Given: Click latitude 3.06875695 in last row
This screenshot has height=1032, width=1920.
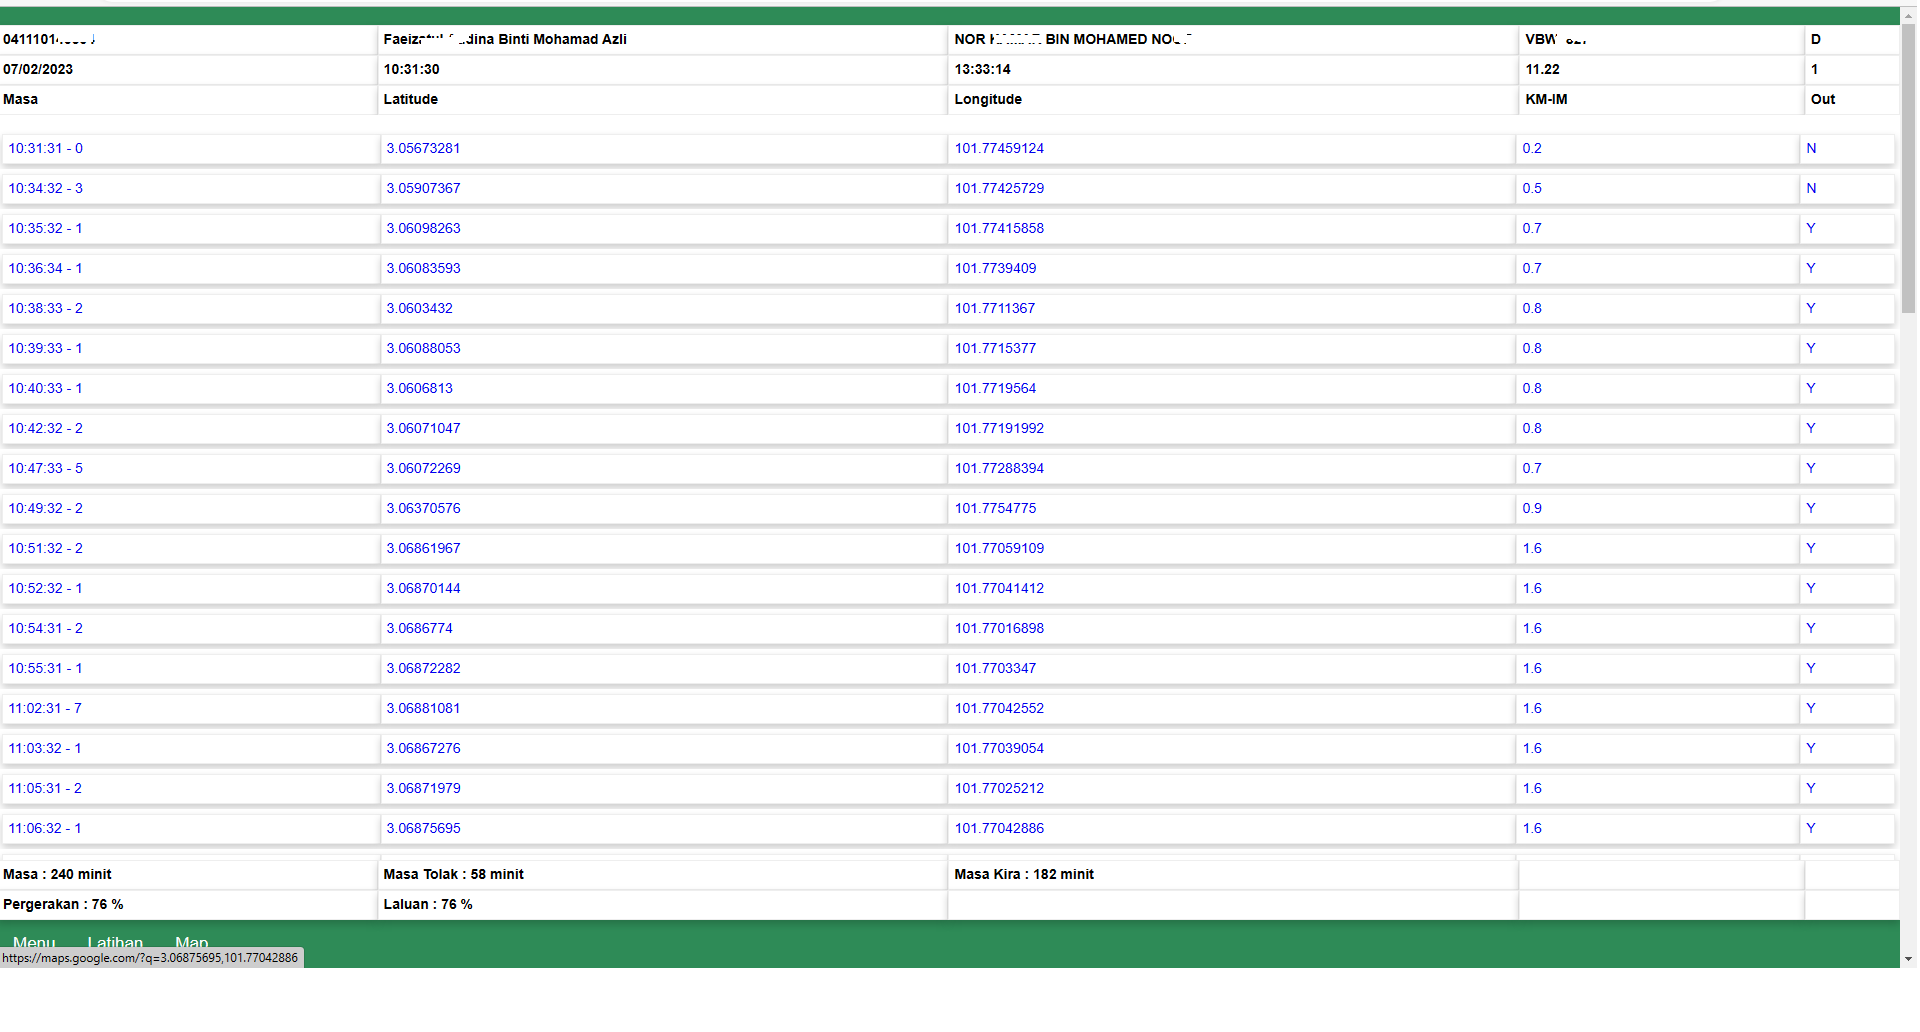Looking at the screenshot, I should (x=423, y=829).
